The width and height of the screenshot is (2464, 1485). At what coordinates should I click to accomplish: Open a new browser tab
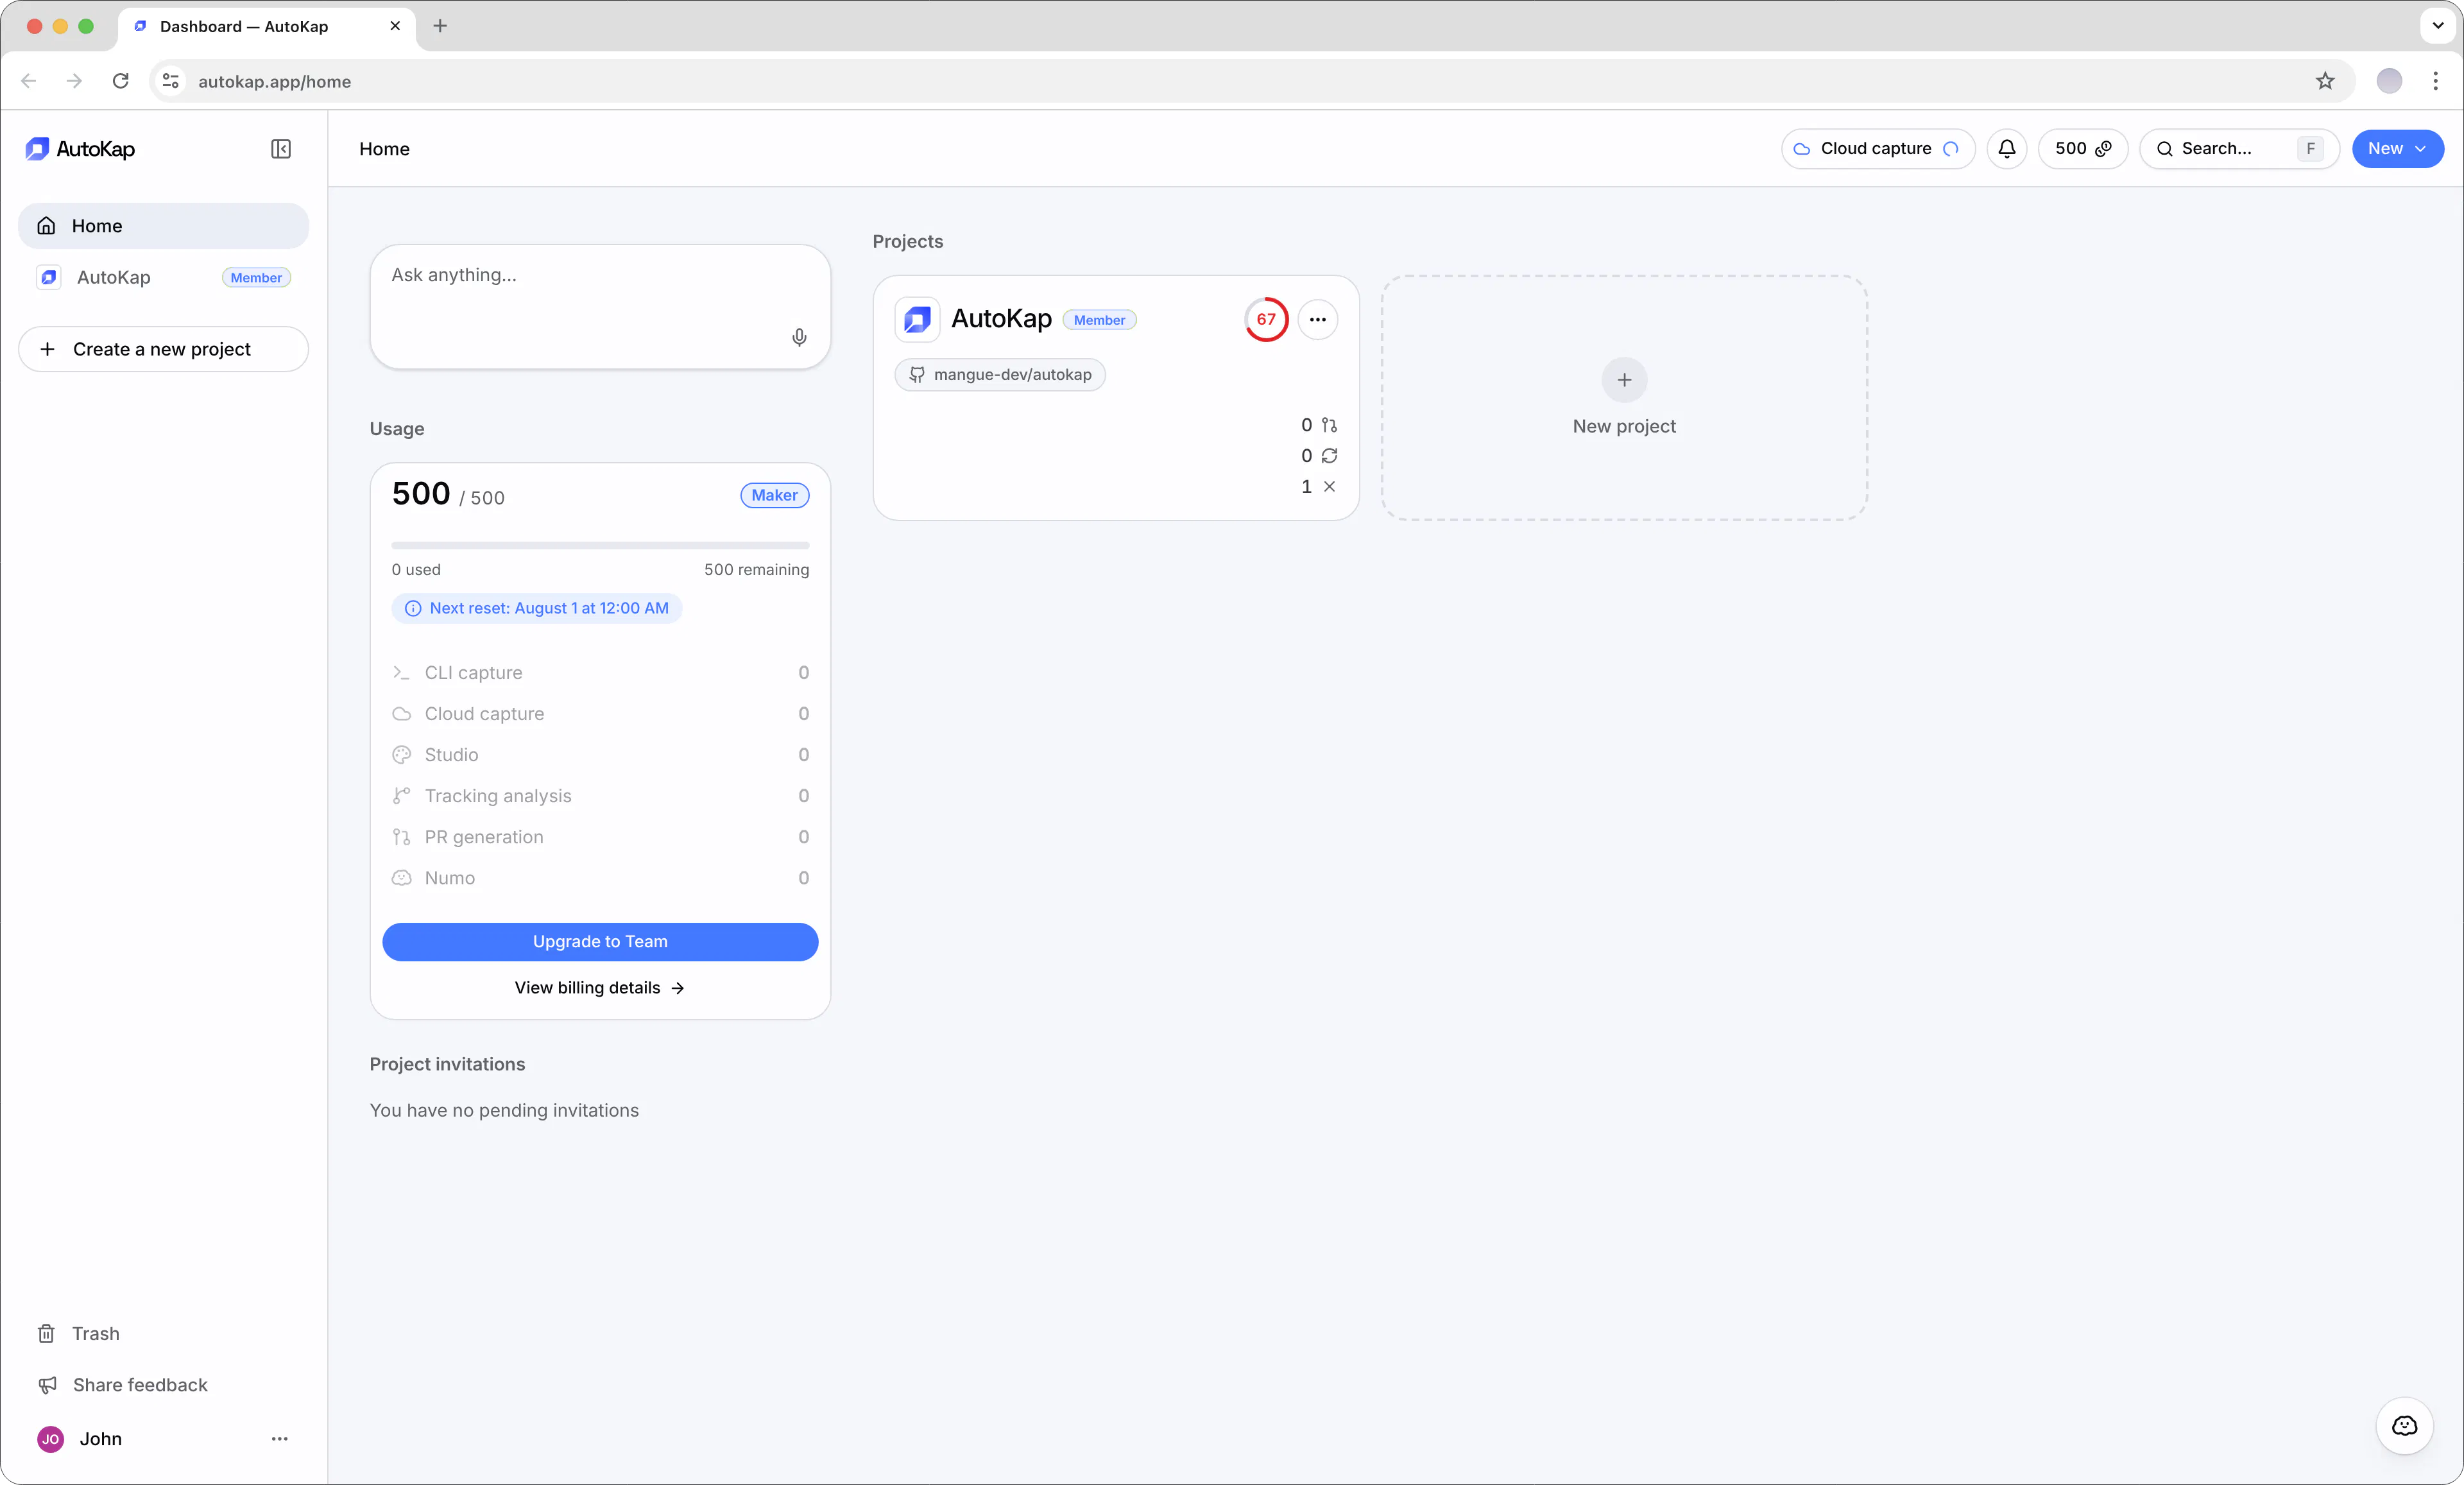click(x=440, y=26)
